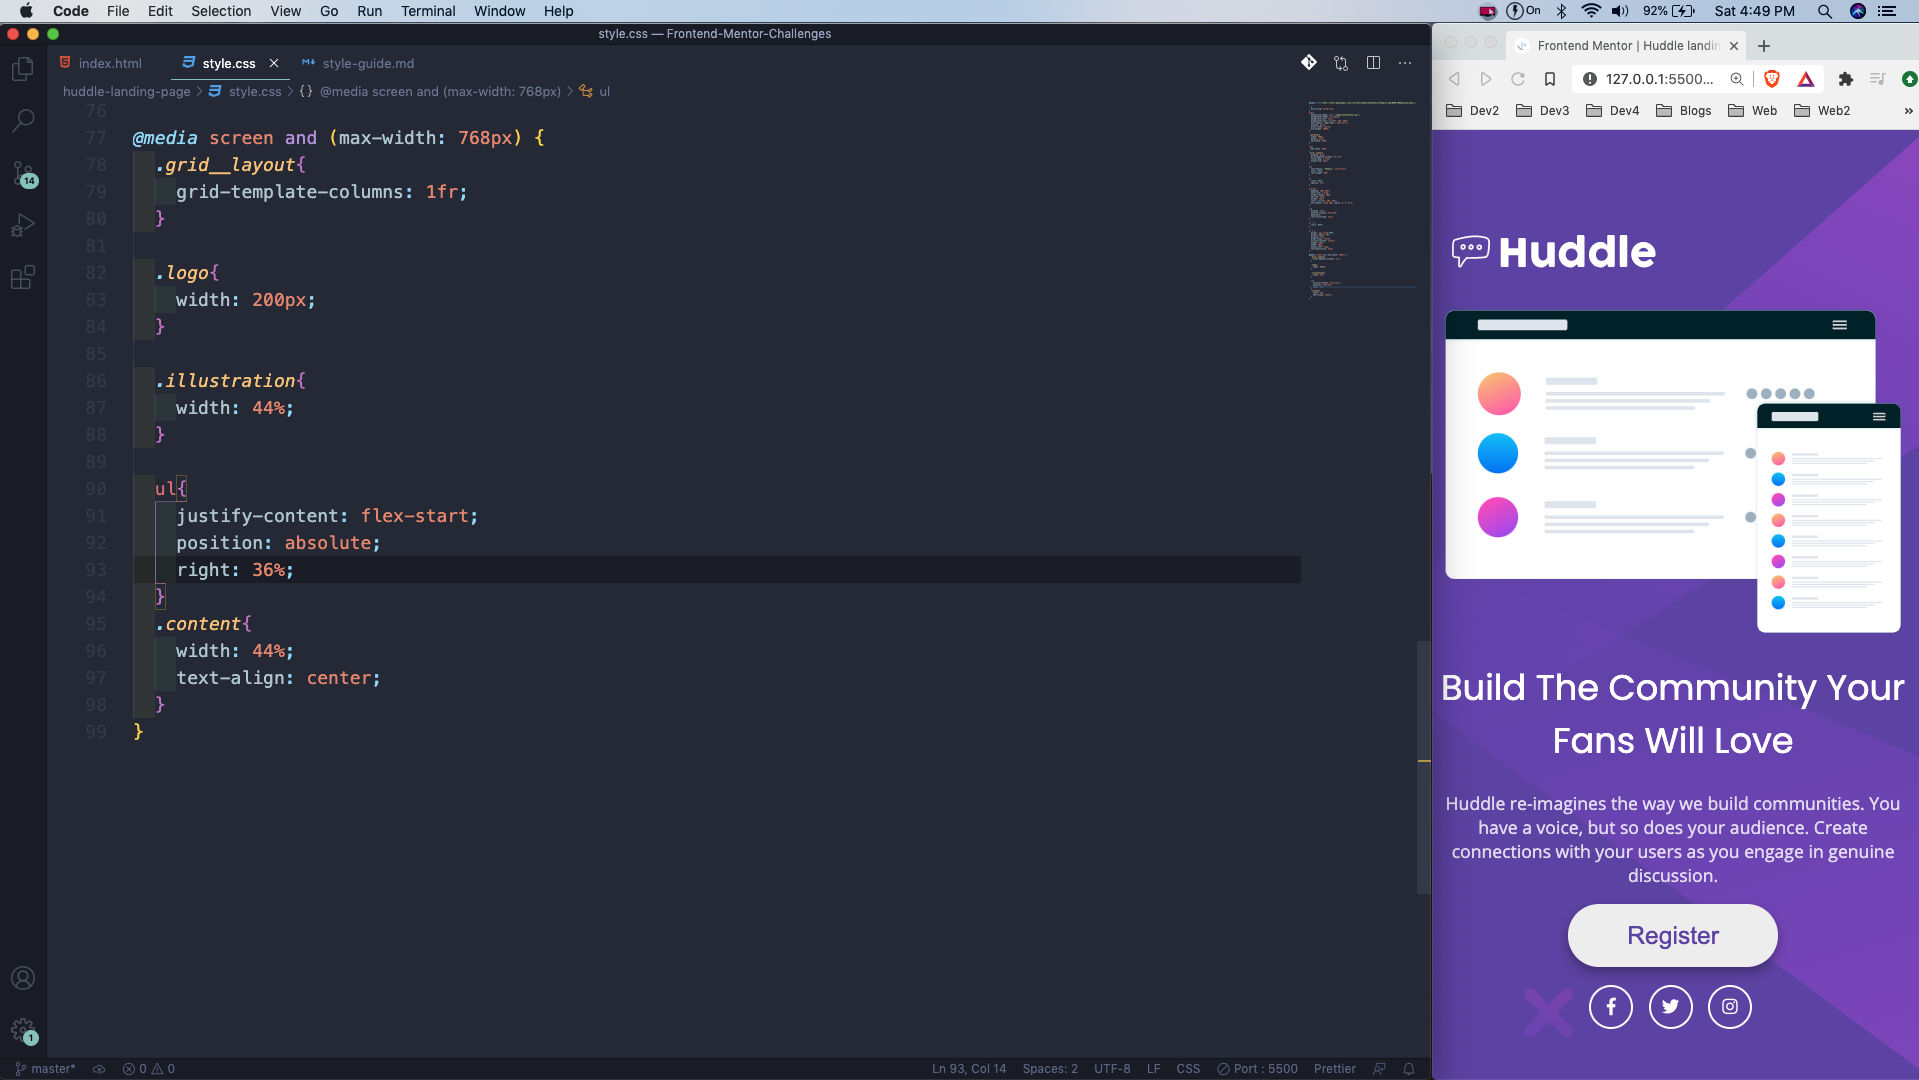The image size is (1919, 1080).
Task: Open the Run menu
Action: click(369, 11)
